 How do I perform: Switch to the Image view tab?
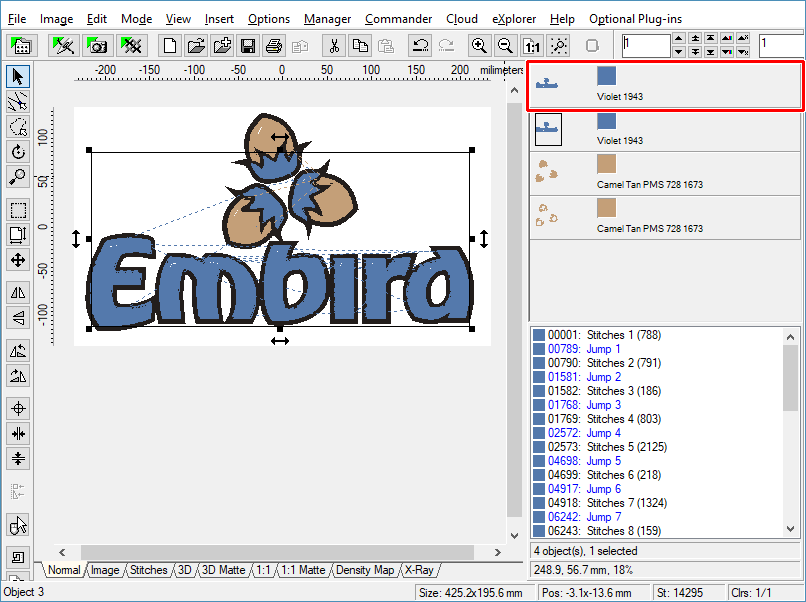[105, 570]
